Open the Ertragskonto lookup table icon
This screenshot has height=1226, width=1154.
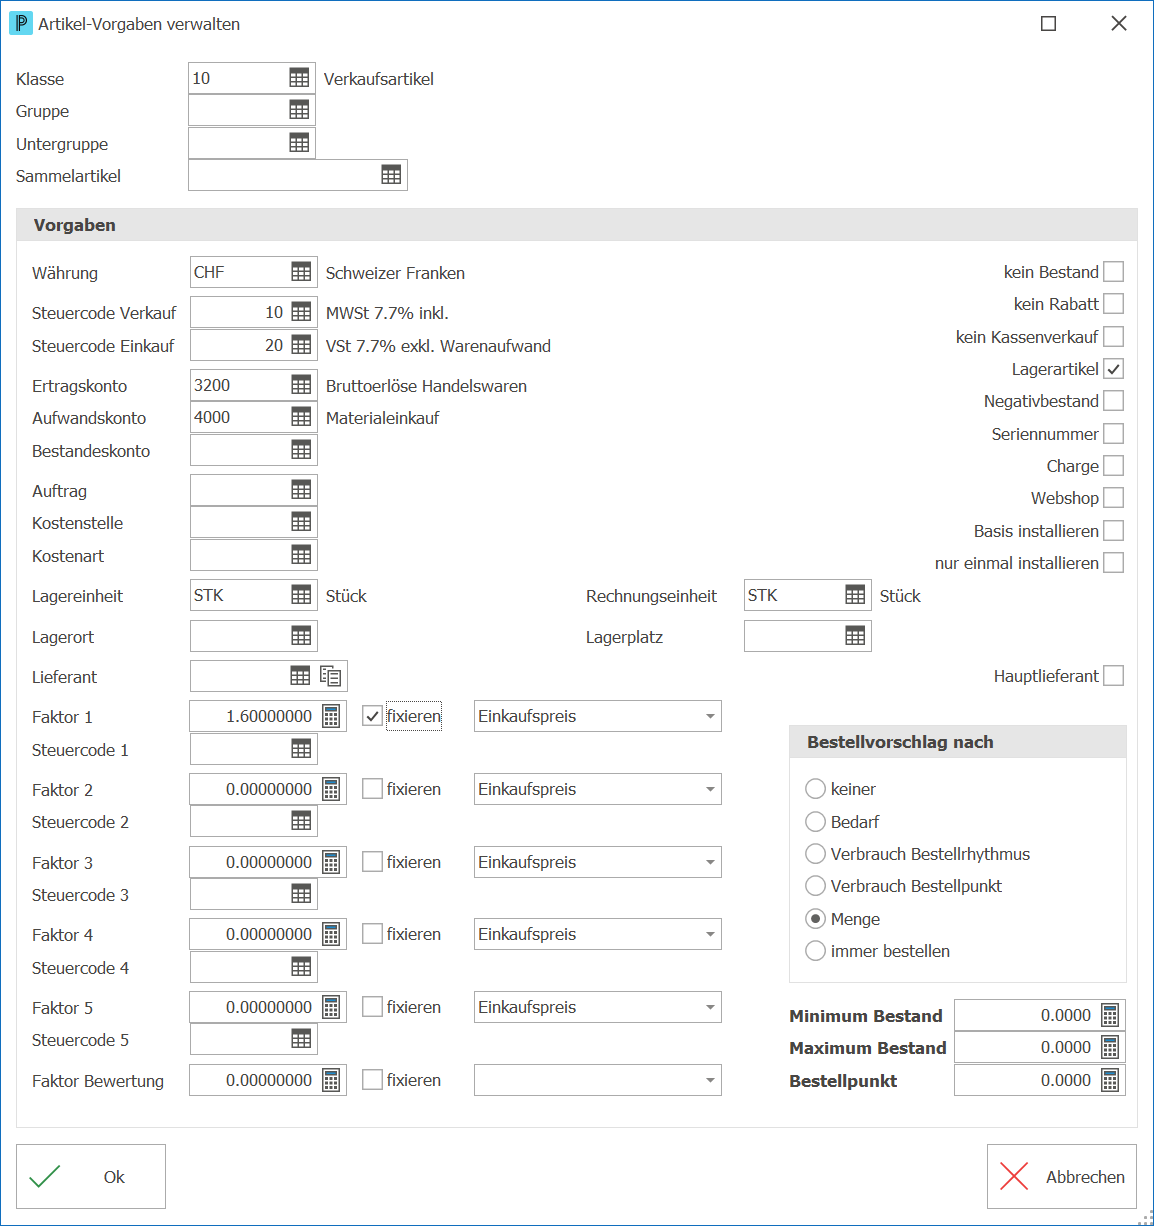301,385
